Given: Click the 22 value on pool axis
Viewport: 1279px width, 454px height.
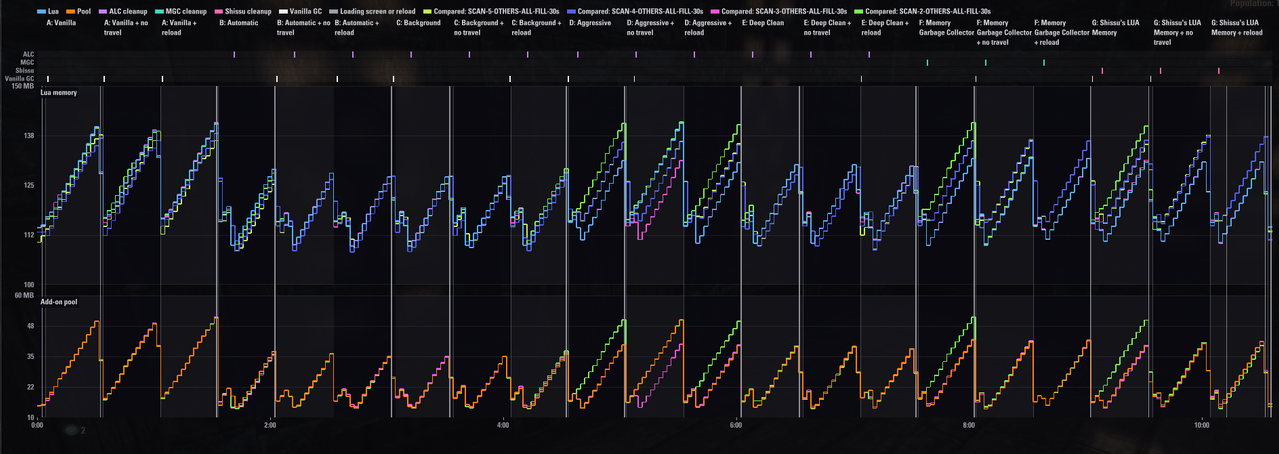Looking at the screenshot, I should (x=29, y=386).
